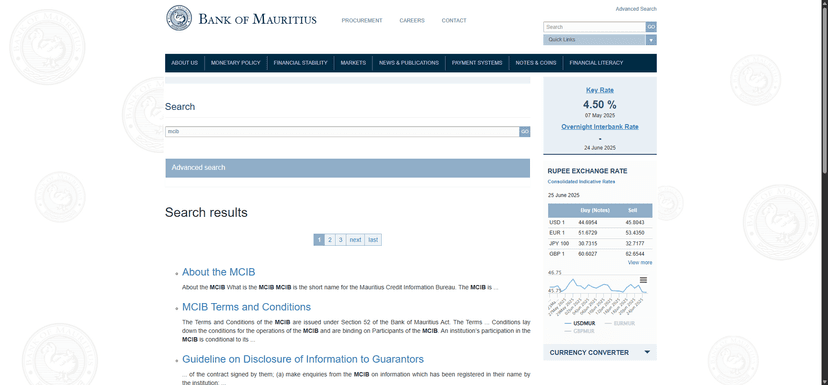The image size is (828, 385).
Task: Select results page 1
Action: point(318,240)
